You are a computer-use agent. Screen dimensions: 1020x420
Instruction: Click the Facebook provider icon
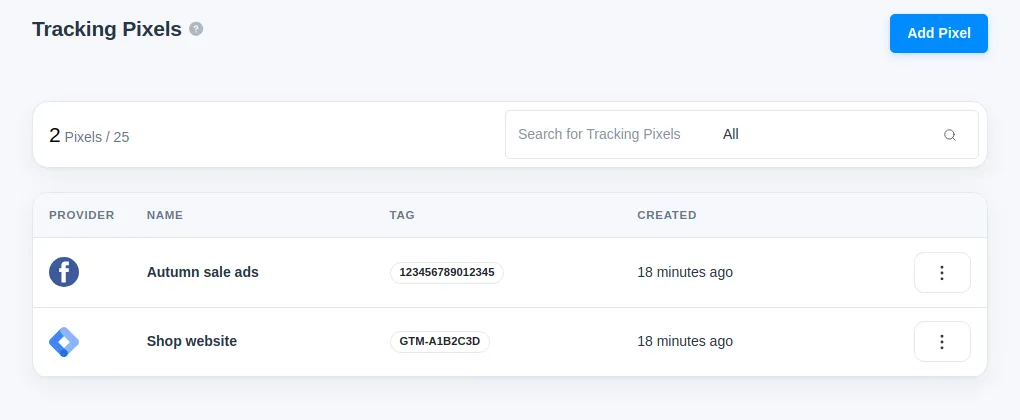(64, 272)
